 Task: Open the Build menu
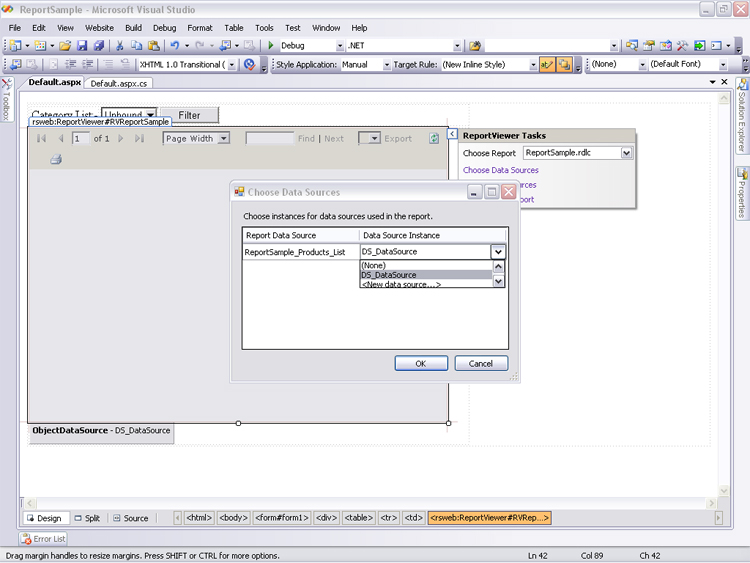(133, 28)
